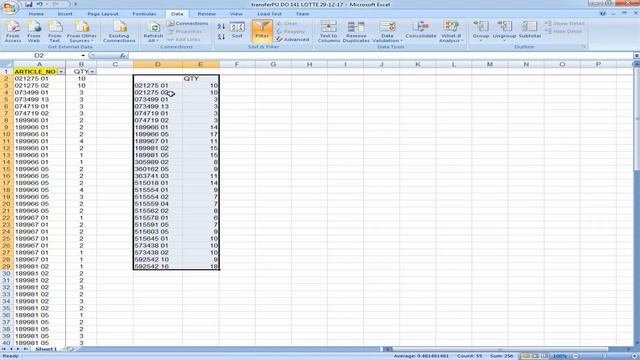Screen dimensions: 640x360
Task: Run Text to Columns
Action: click(329, 31)
